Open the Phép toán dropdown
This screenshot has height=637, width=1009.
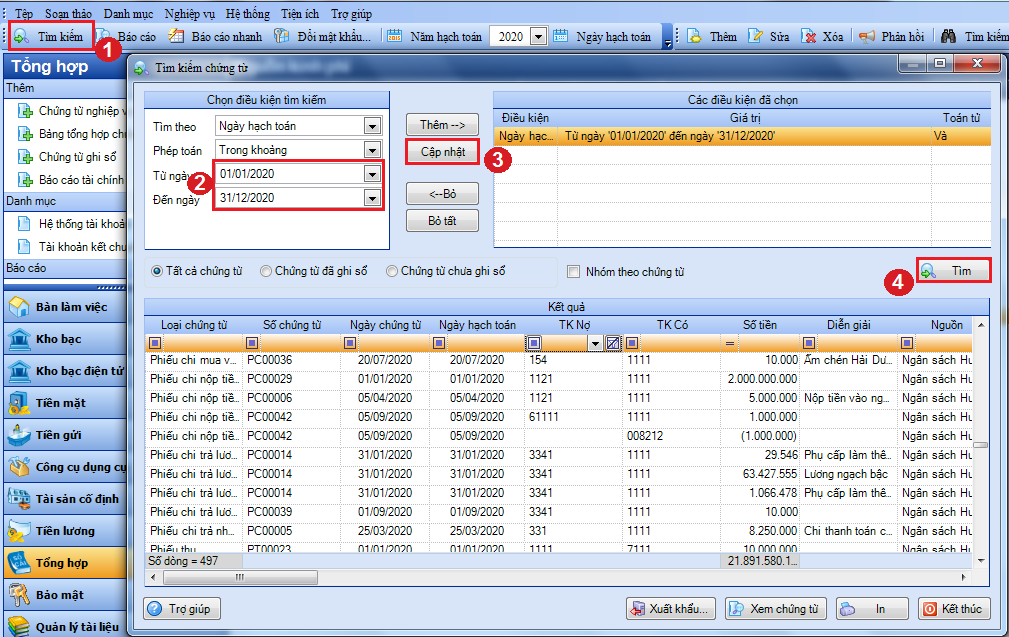pos(372,150)
